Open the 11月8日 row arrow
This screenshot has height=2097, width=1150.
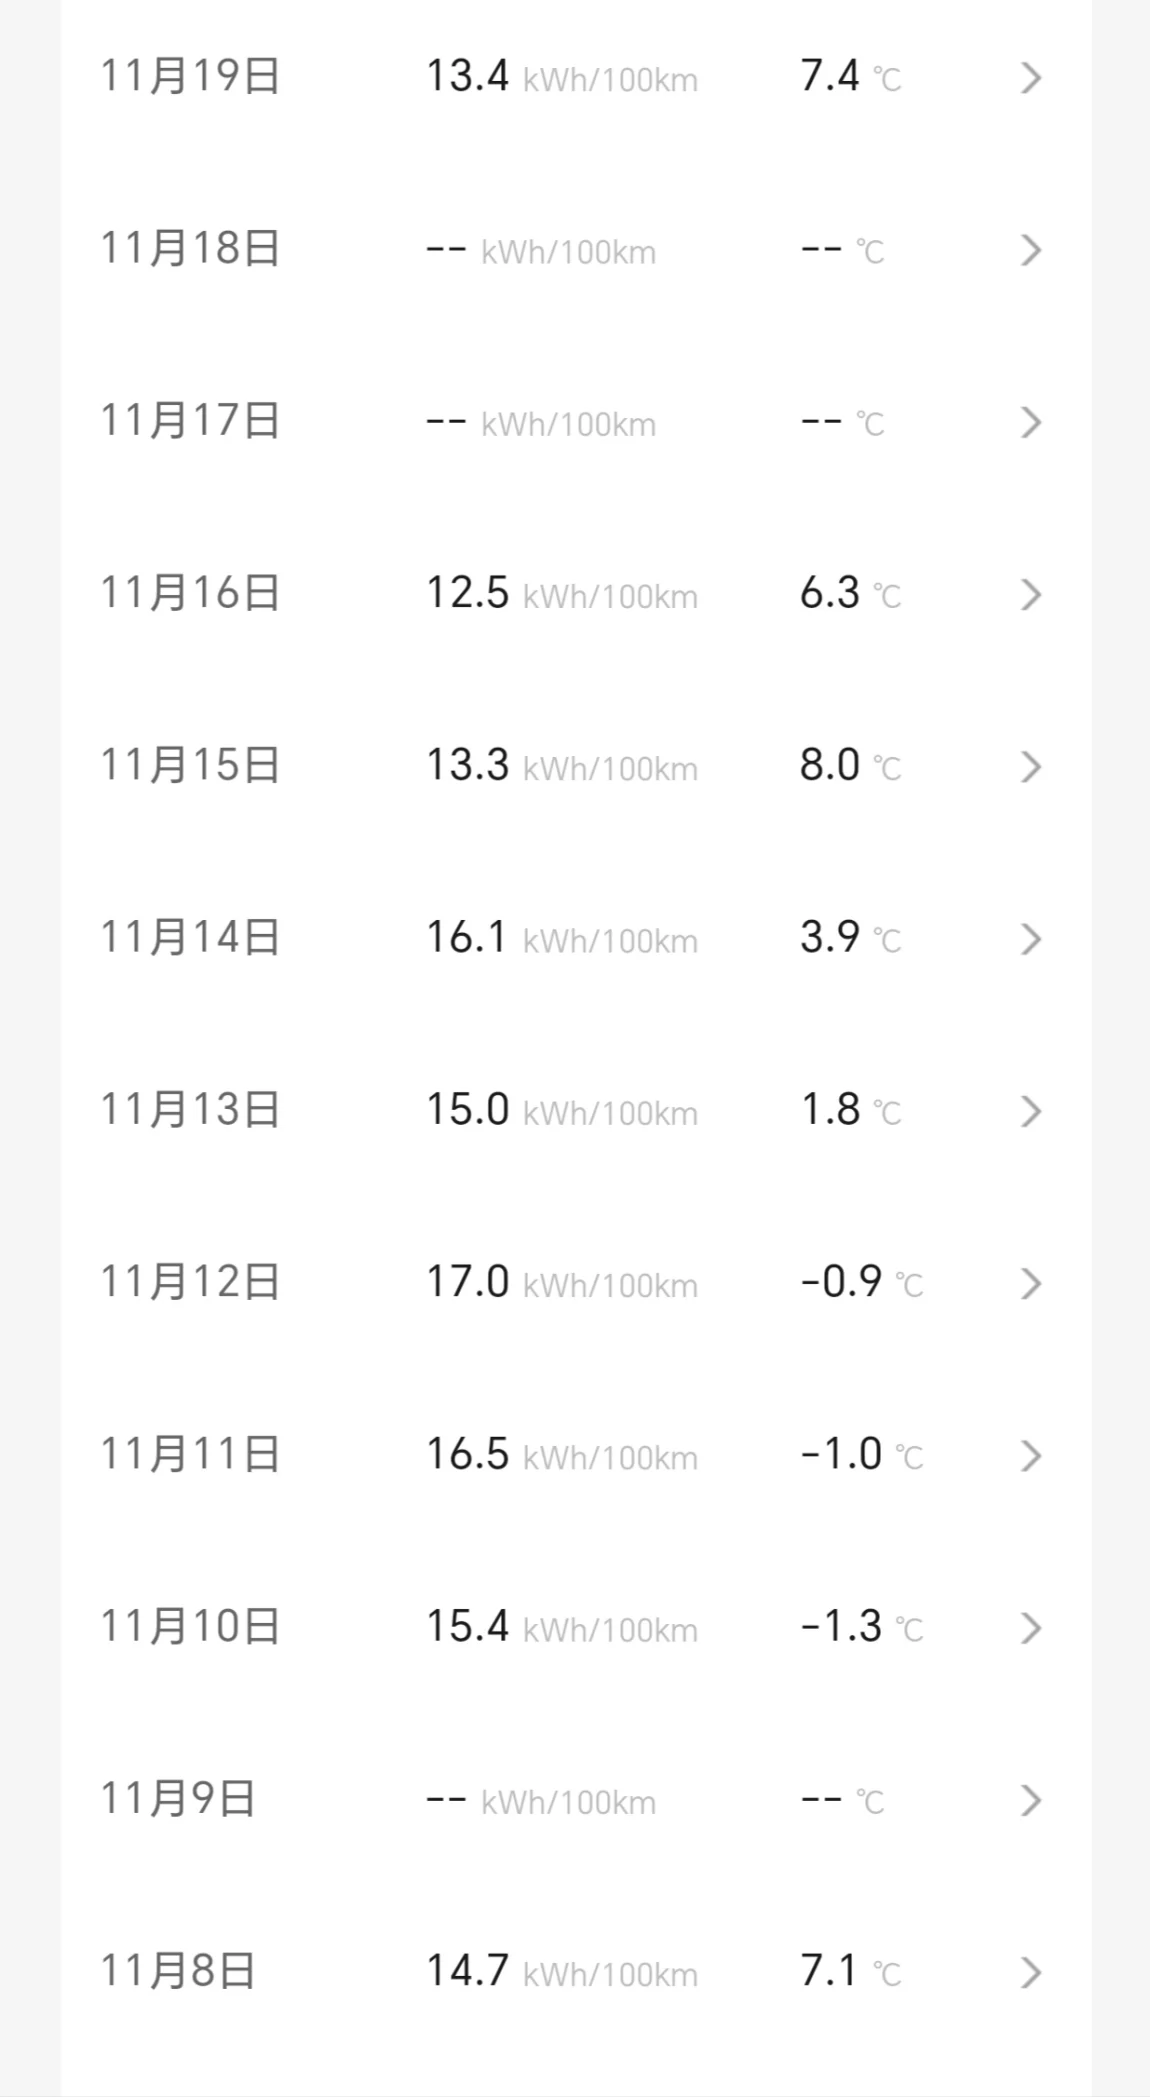pyautogui.click(x=1030, y=1972)
